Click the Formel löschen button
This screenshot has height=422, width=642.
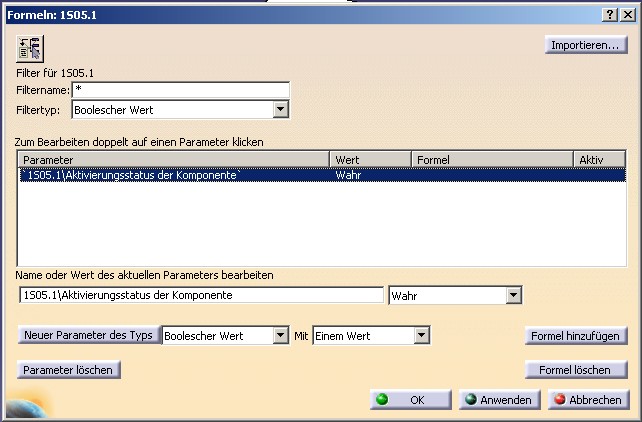(576, 370)
